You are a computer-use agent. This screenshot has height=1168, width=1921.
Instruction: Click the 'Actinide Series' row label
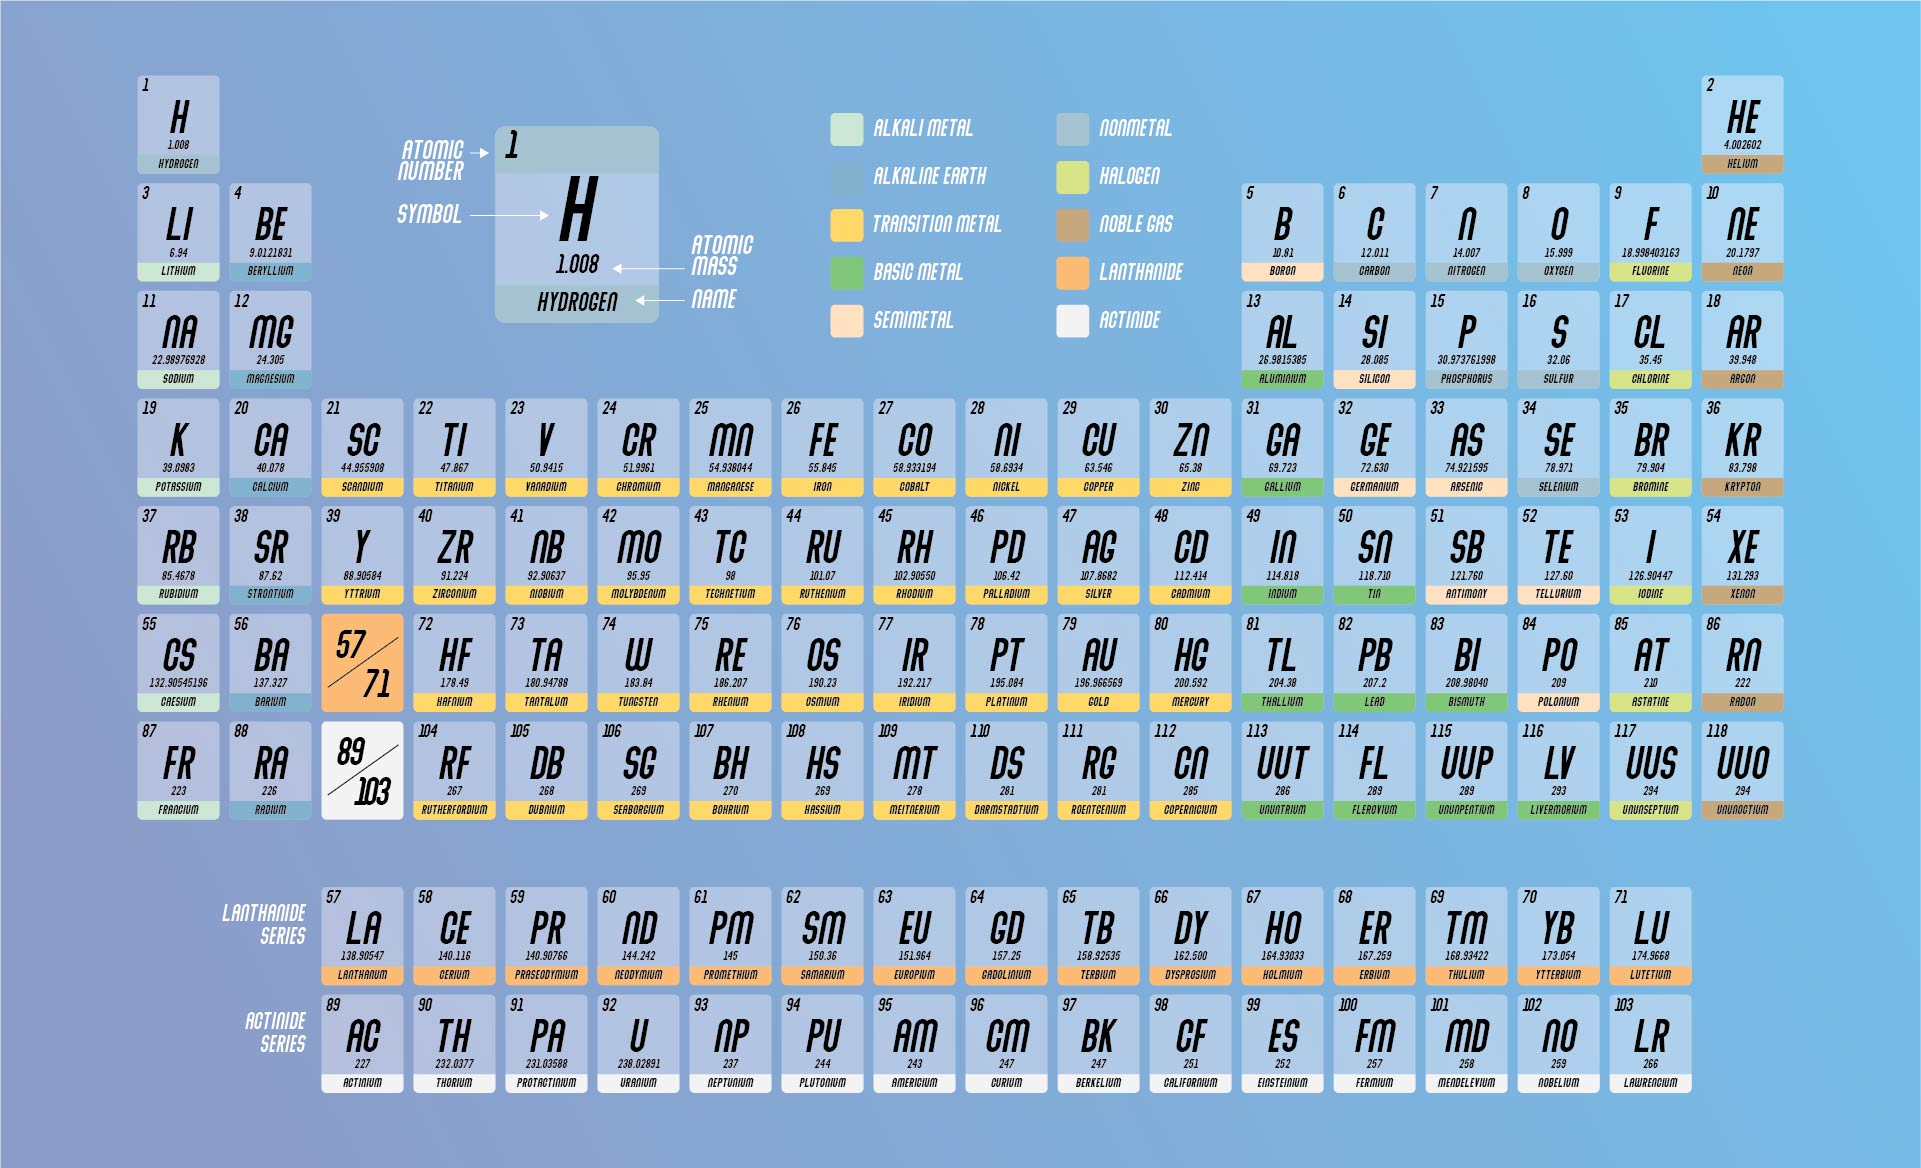point(275,1032)
